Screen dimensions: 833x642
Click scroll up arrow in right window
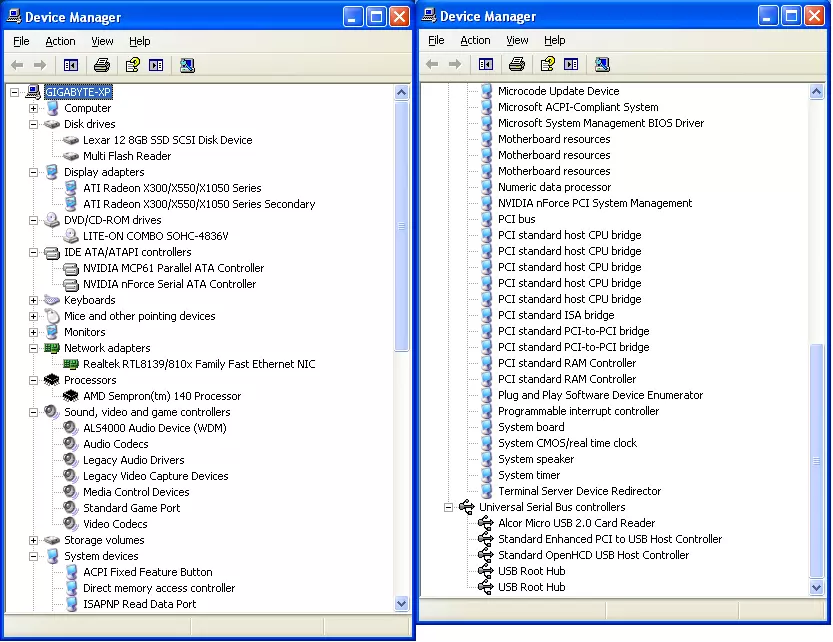[817, 91]
